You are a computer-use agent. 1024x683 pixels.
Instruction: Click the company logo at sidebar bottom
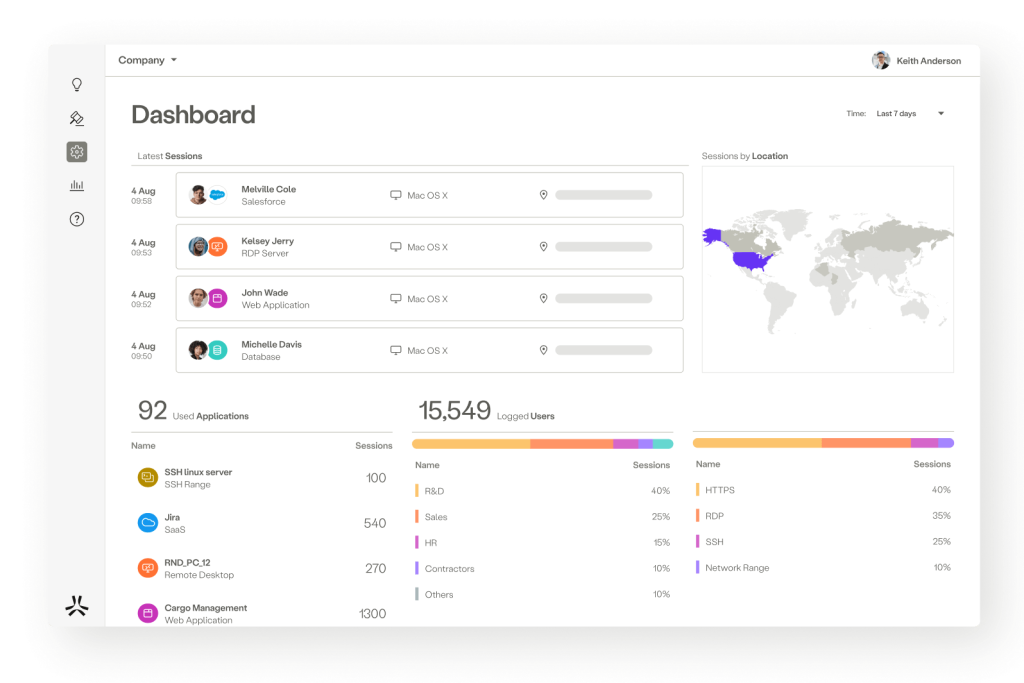(77, 606)
